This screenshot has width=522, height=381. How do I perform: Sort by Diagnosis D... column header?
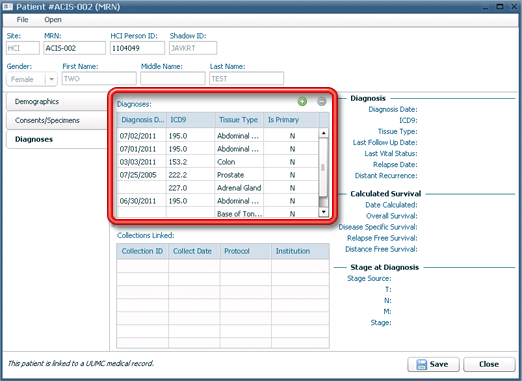coord(142,120)
